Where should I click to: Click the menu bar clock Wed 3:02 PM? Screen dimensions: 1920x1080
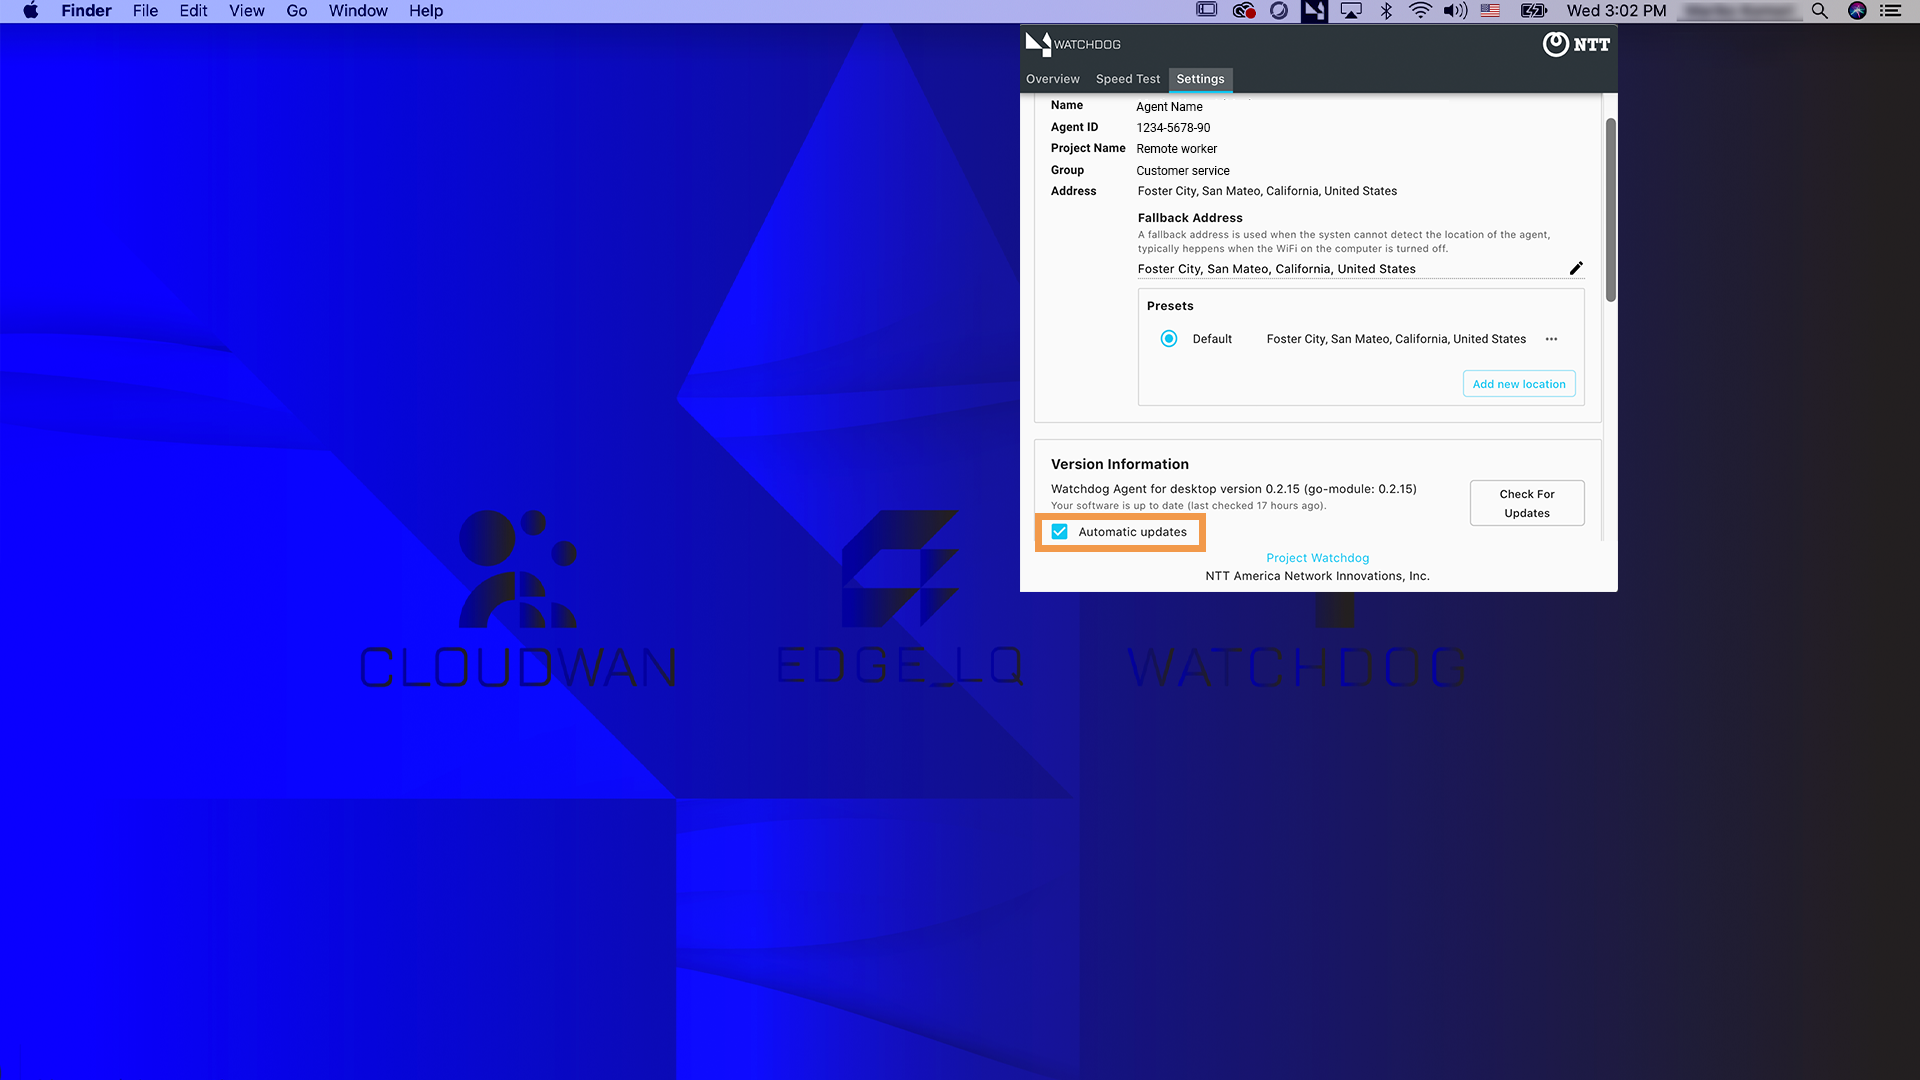coord(1616,11)
